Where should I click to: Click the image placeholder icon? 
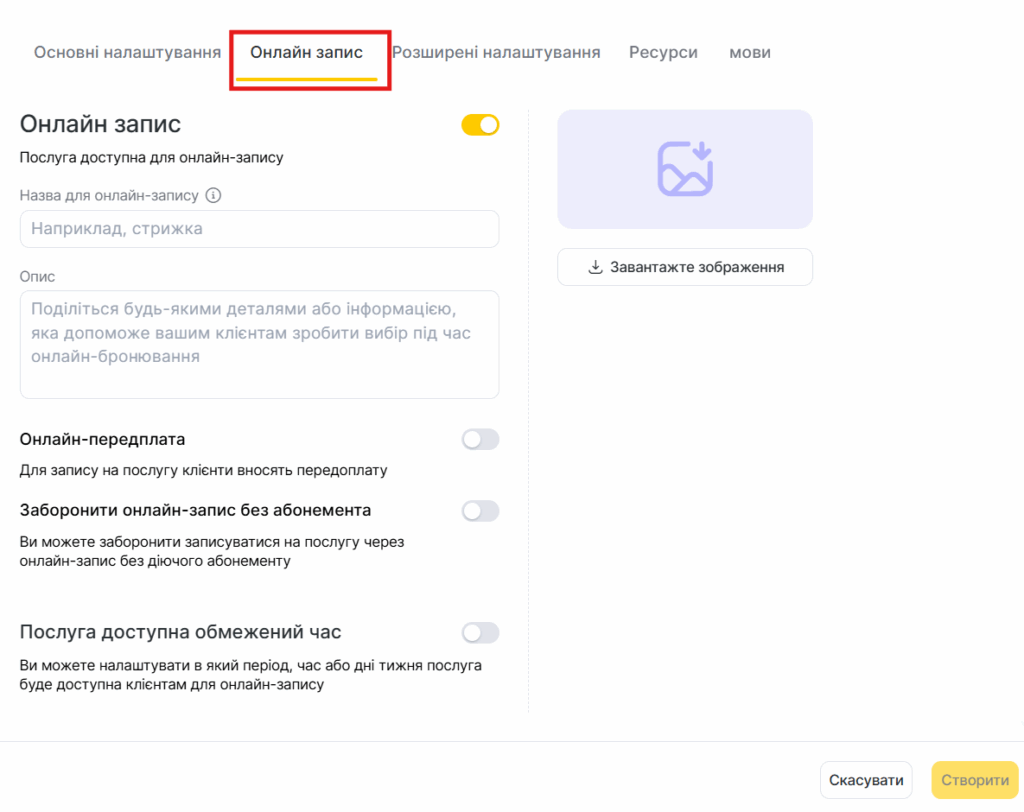pos(685,168)
